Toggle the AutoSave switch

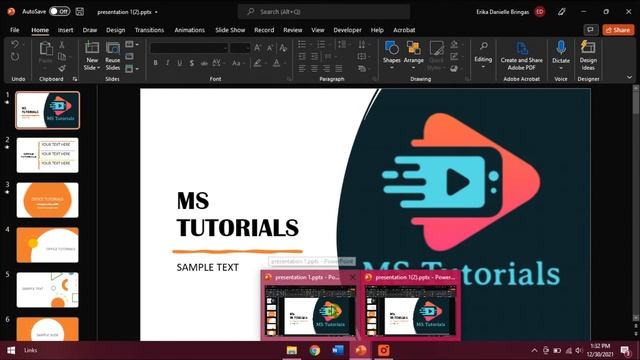tap(60, 11)
